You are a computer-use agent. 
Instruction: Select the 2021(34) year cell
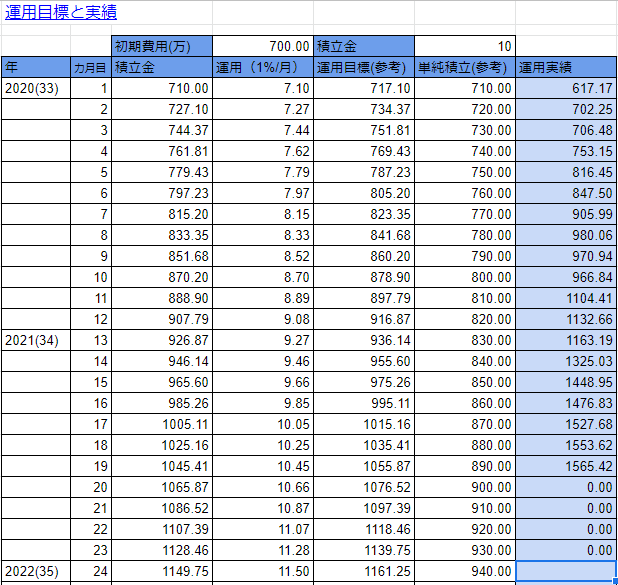35,340
